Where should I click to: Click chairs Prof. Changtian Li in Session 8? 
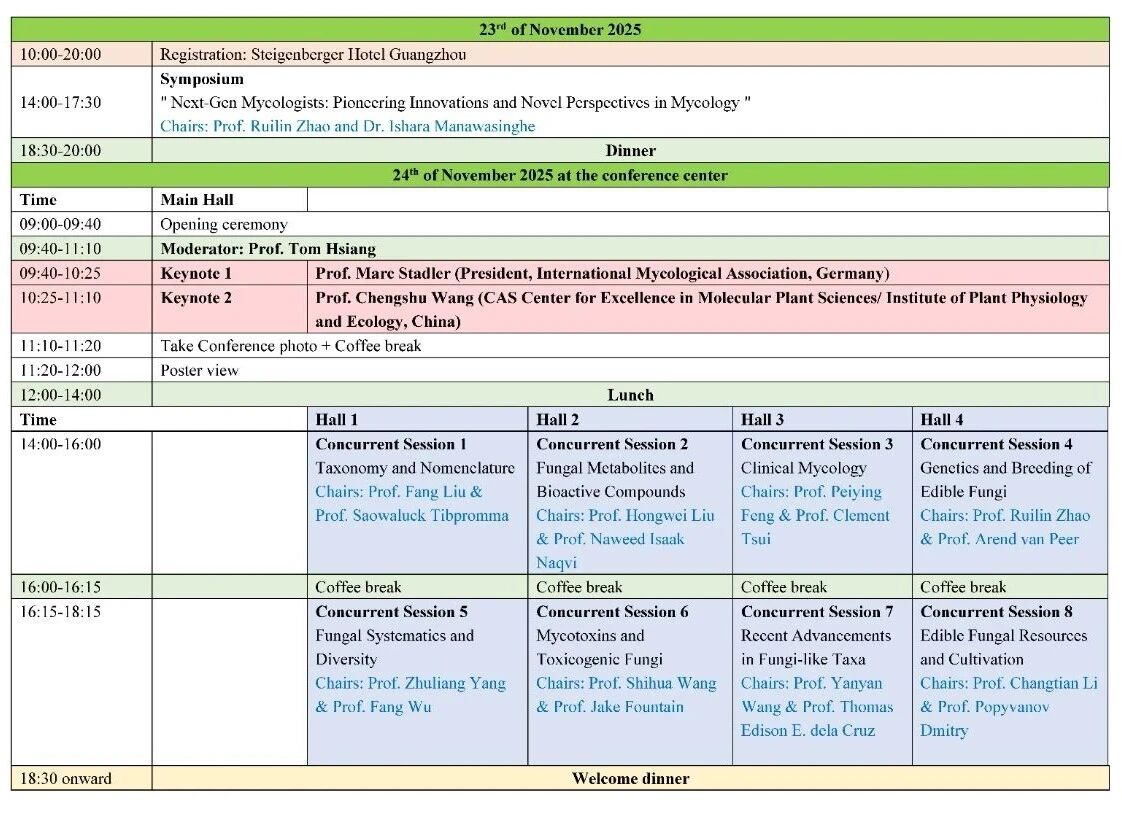pos(1008,683)
